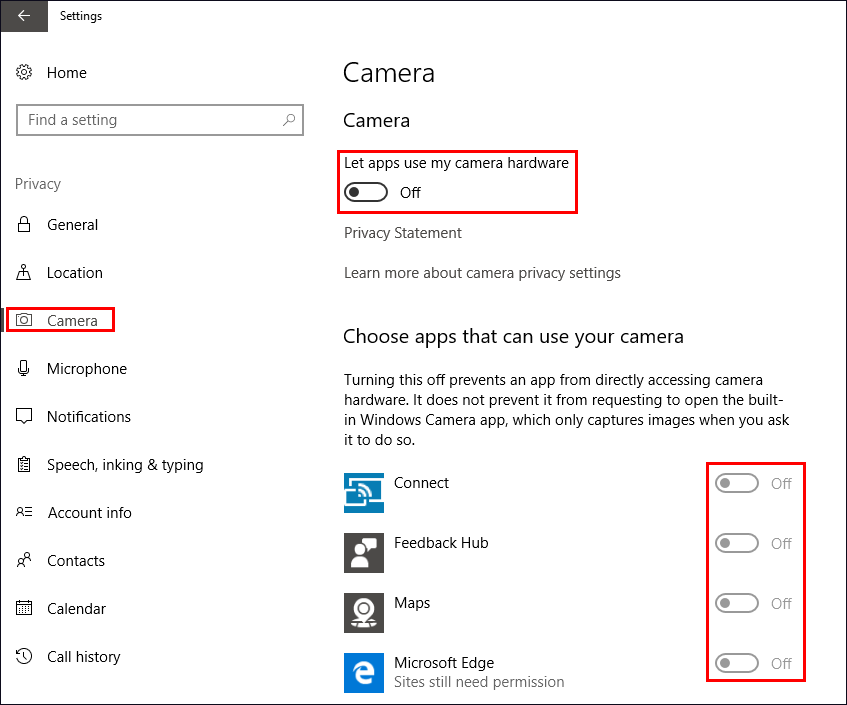Click the Location pin icon
847x705 pixels.
coord(24,272)
